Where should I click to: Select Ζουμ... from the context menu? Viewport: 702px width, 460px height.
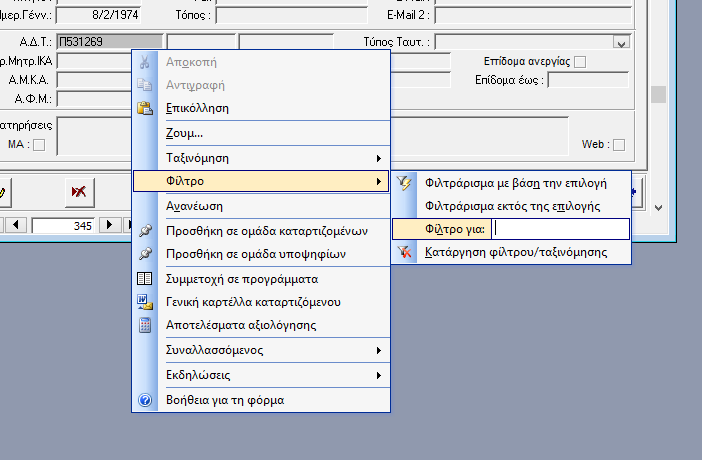point(184,133)
